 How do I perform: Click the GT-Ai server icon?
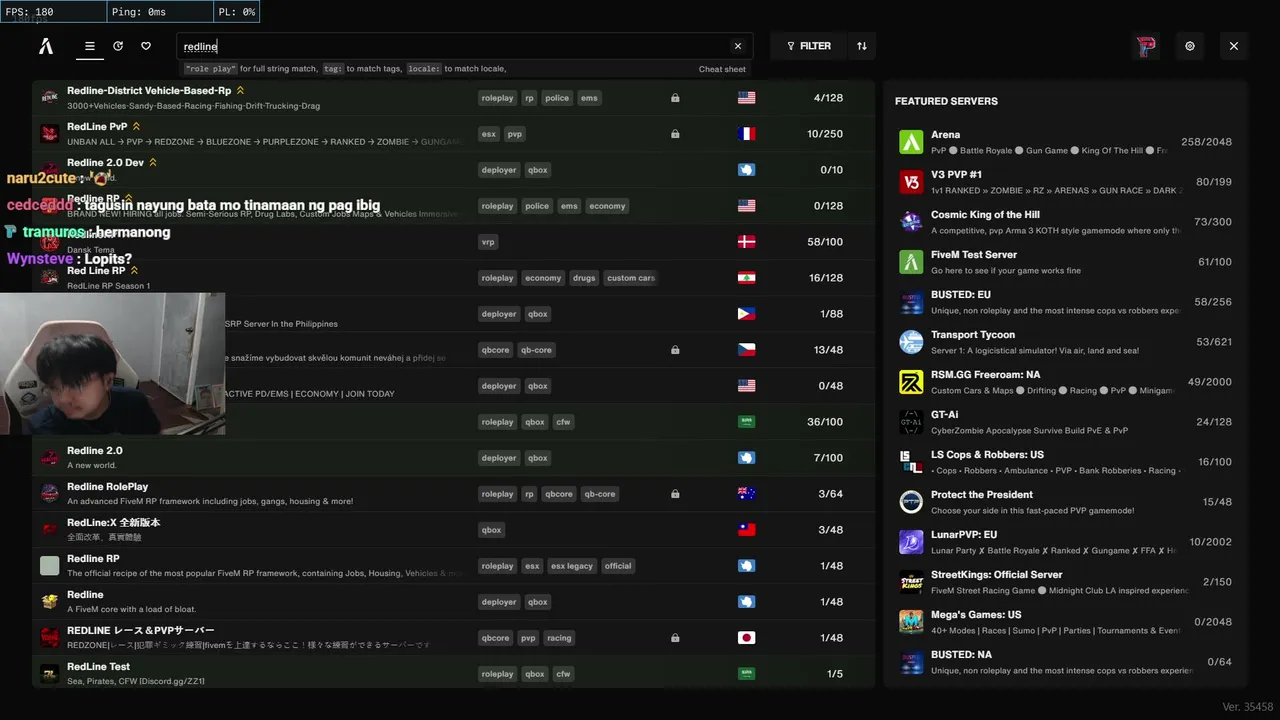tap(911, 422)
